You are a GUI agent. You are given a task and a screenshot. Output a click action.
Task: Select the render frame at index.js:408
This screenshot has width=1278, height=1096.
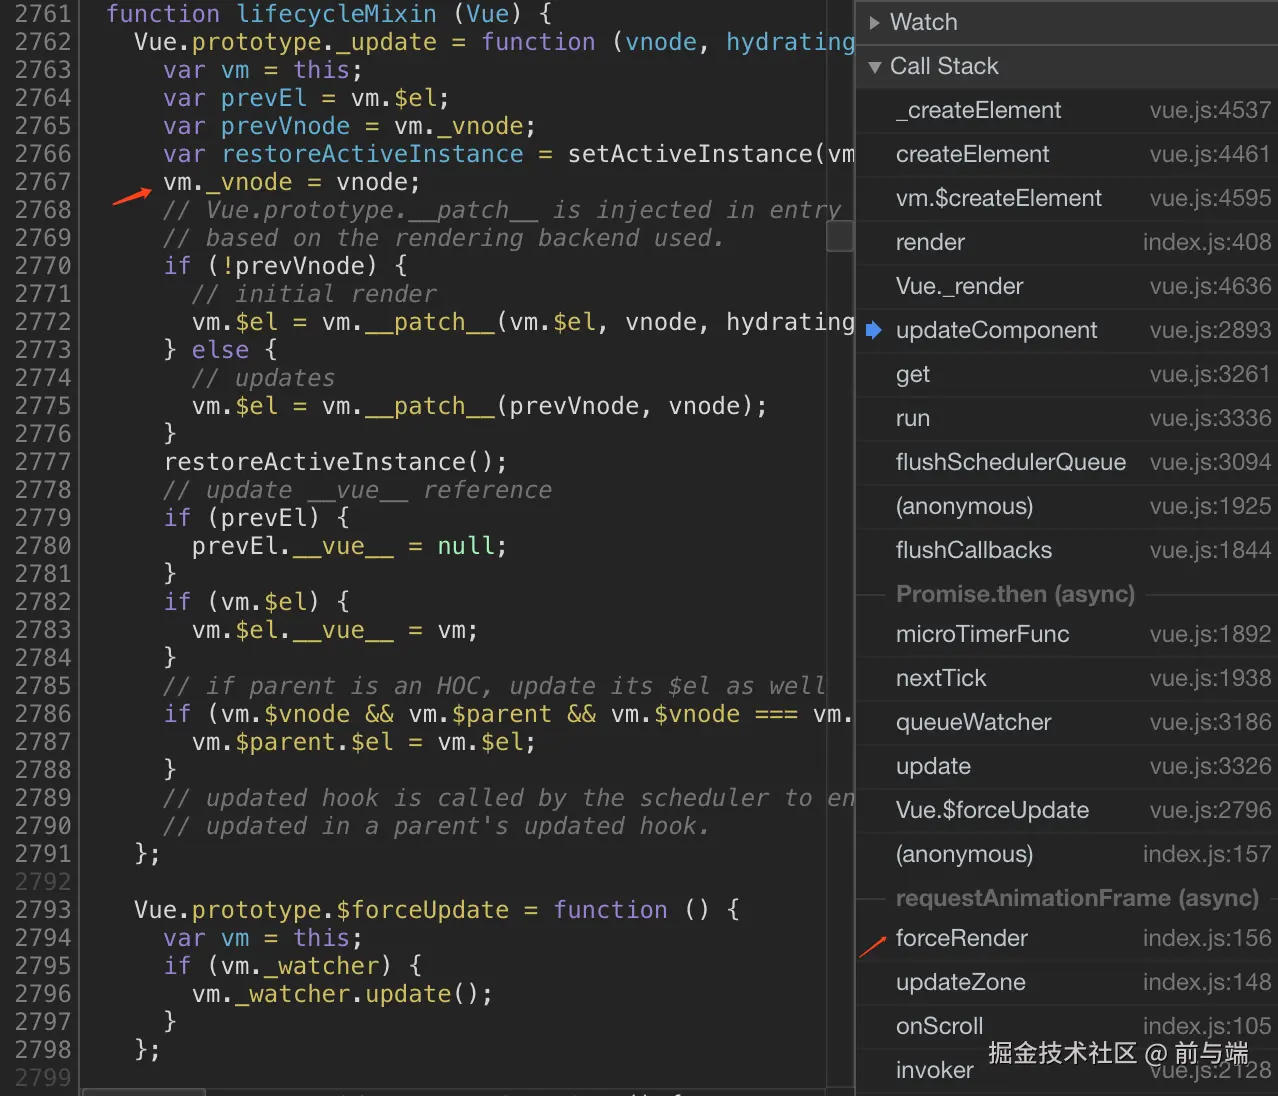[x=1067, y=242]
